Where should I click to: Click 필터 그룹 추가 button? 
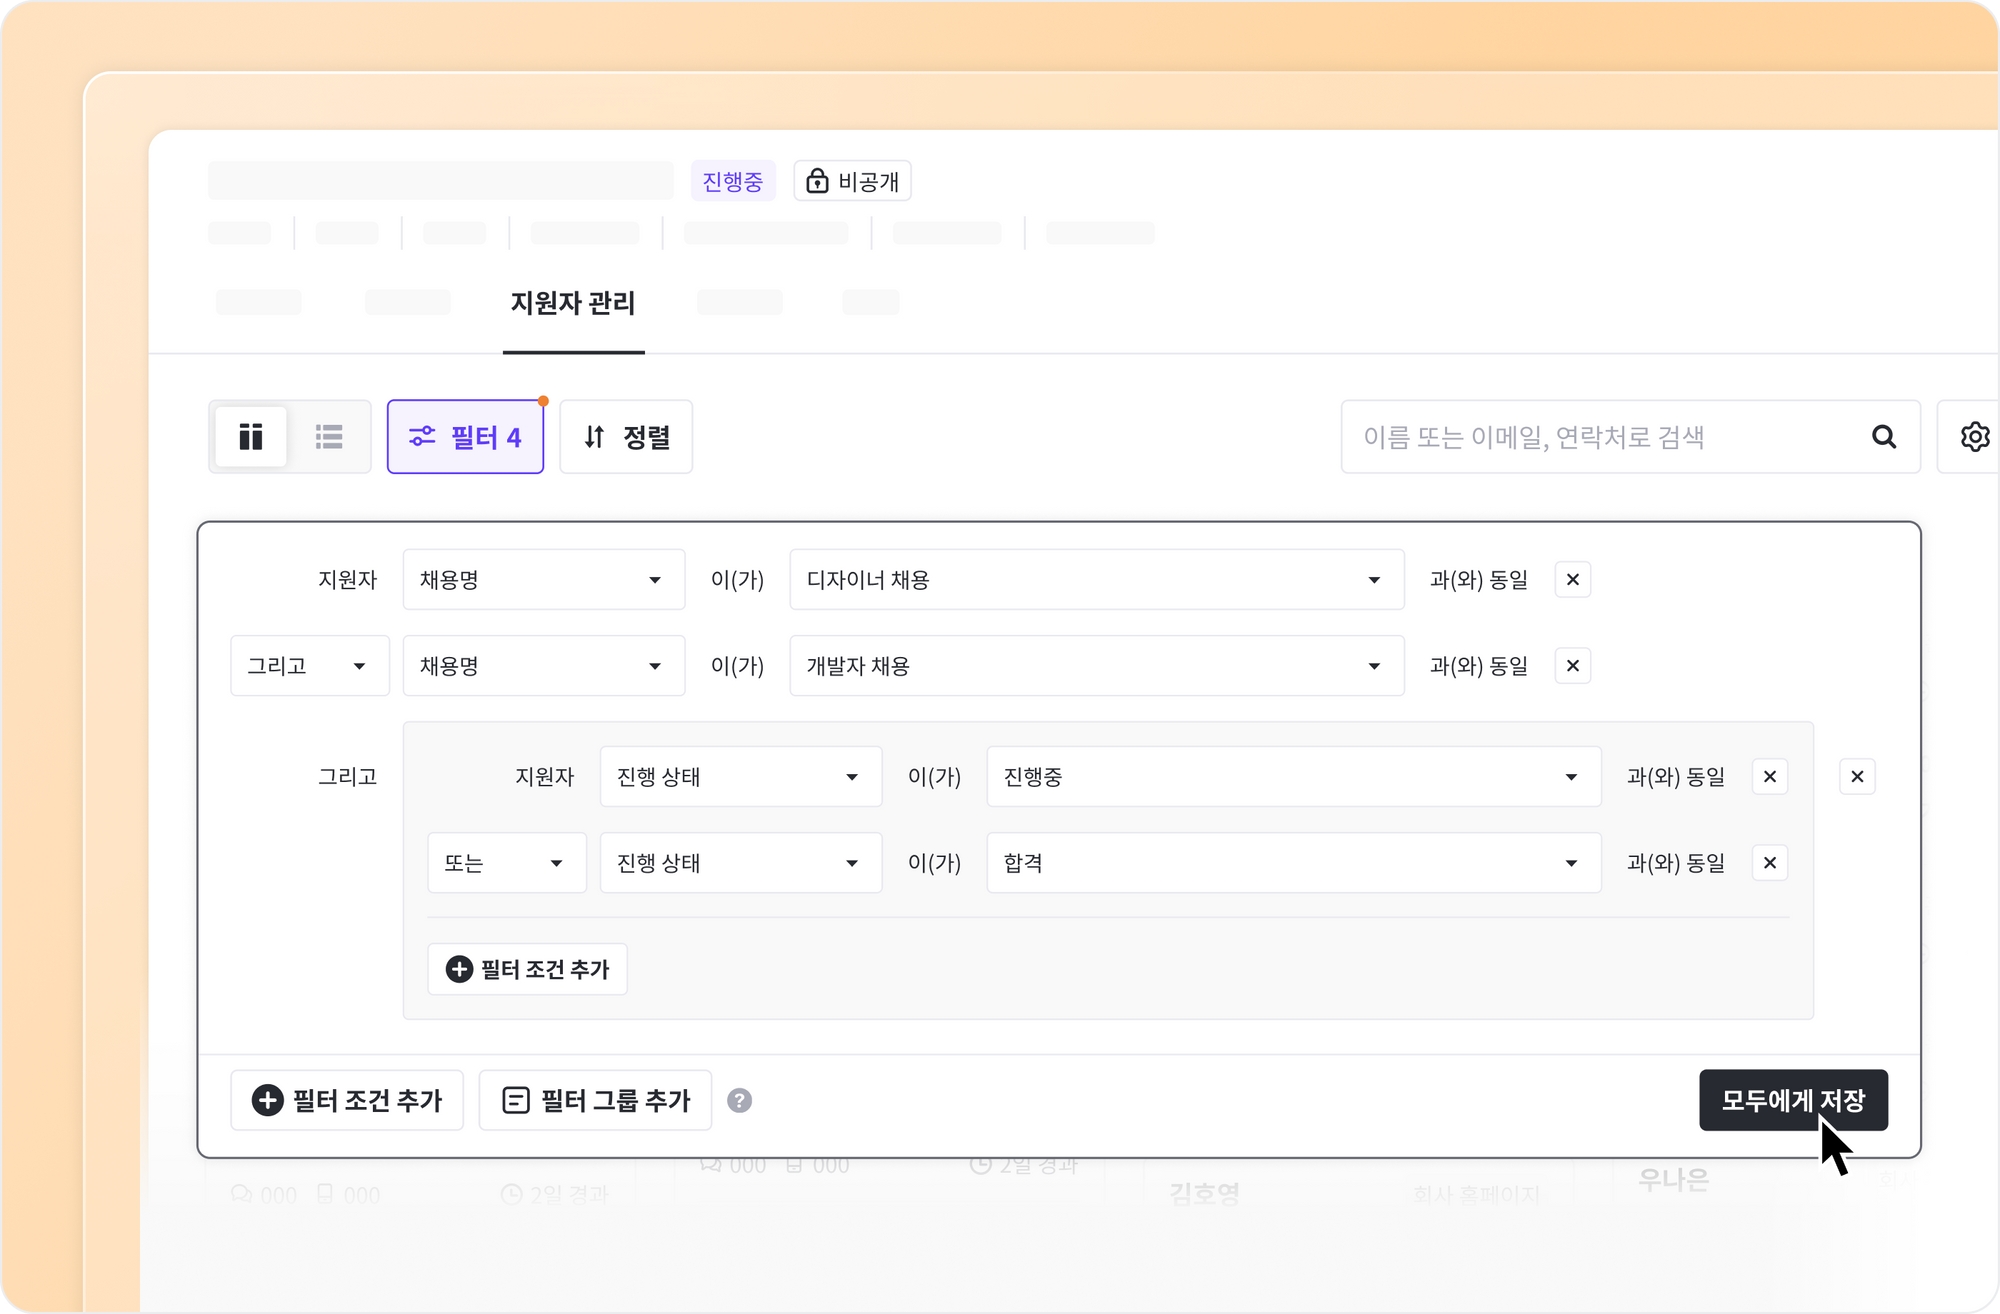[595, 1101]
